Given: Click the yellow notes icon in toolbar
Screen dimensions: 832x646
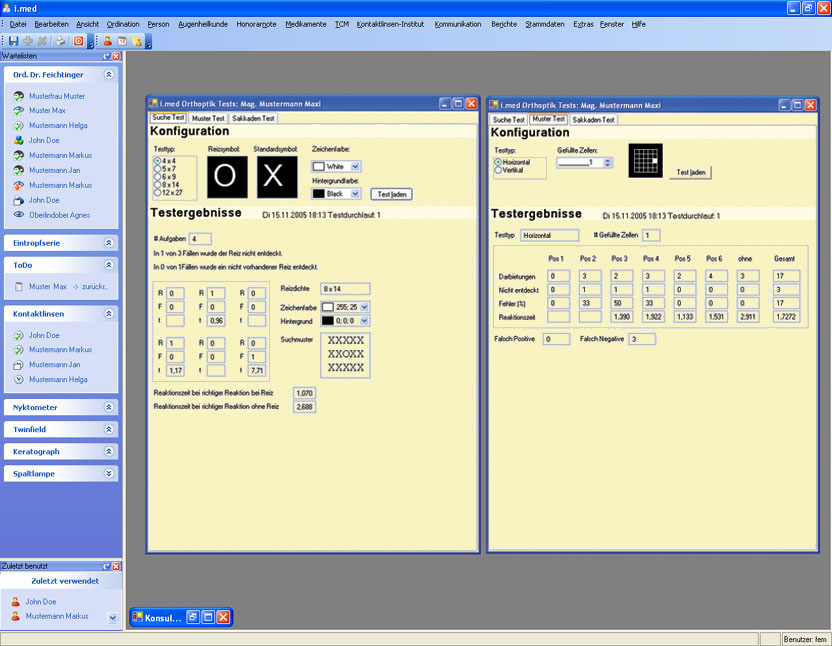Looking at the screenshot, I should coord(136,41).
